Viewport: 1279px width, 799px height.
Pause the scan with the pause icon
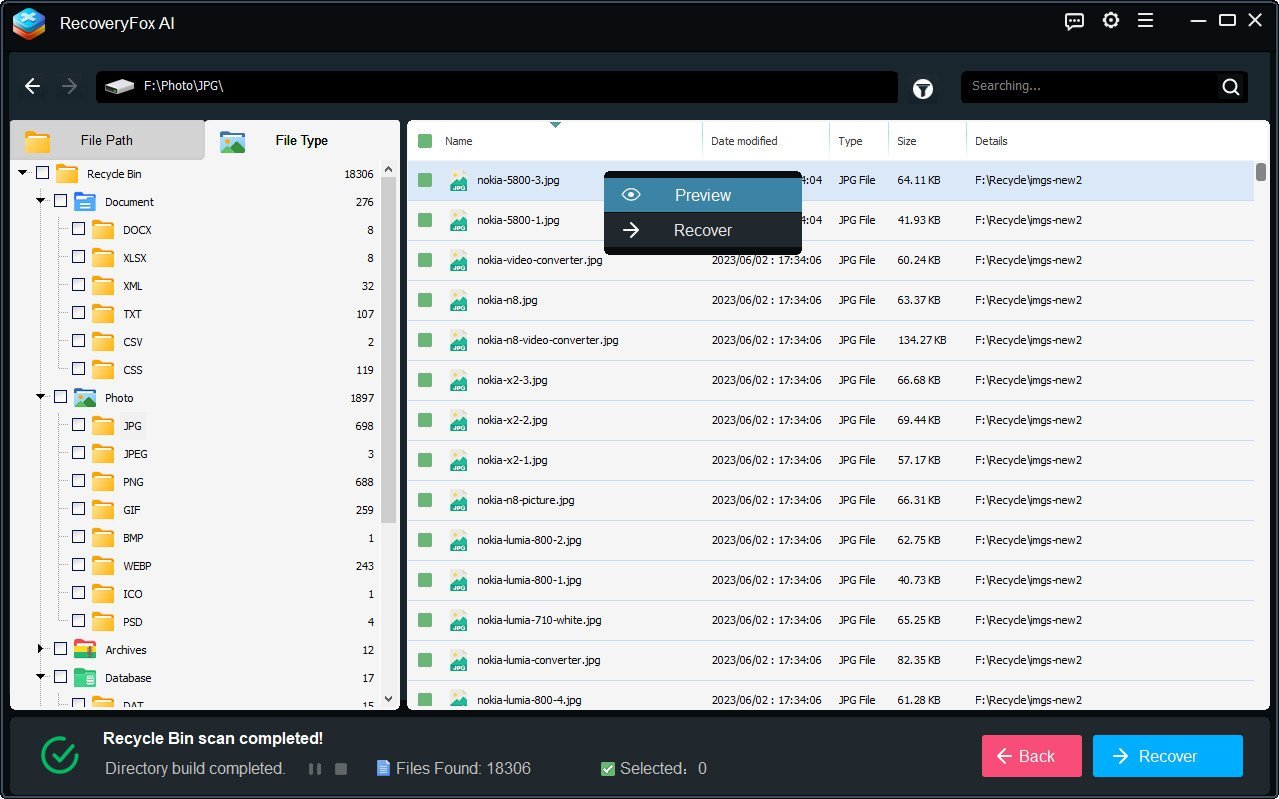(x=315, y=769)
